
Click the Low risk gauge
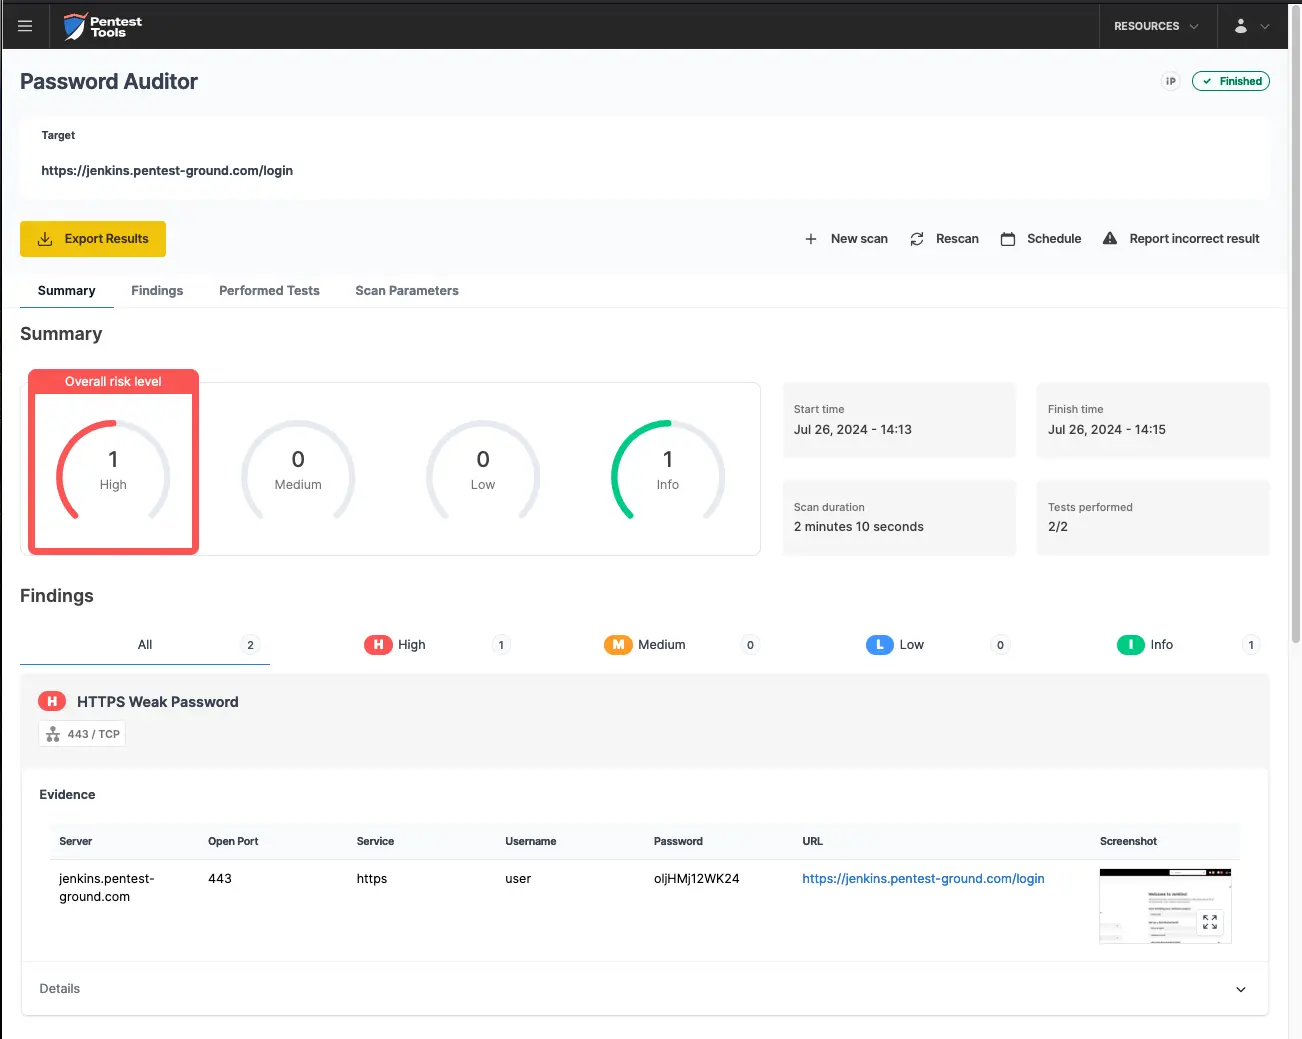tap(483, 470)
